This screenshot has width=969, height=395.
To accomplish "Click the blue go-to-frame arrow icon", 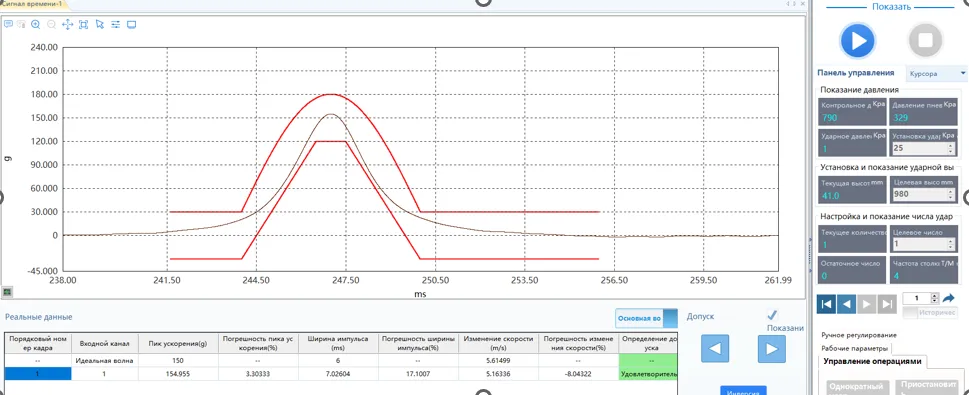I will (949, 298).
